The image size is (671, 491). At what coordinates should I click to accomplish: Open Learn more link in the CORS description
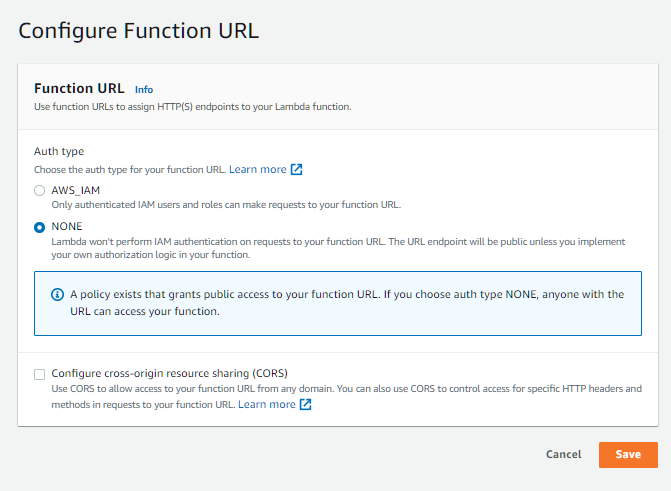point(267,404)
